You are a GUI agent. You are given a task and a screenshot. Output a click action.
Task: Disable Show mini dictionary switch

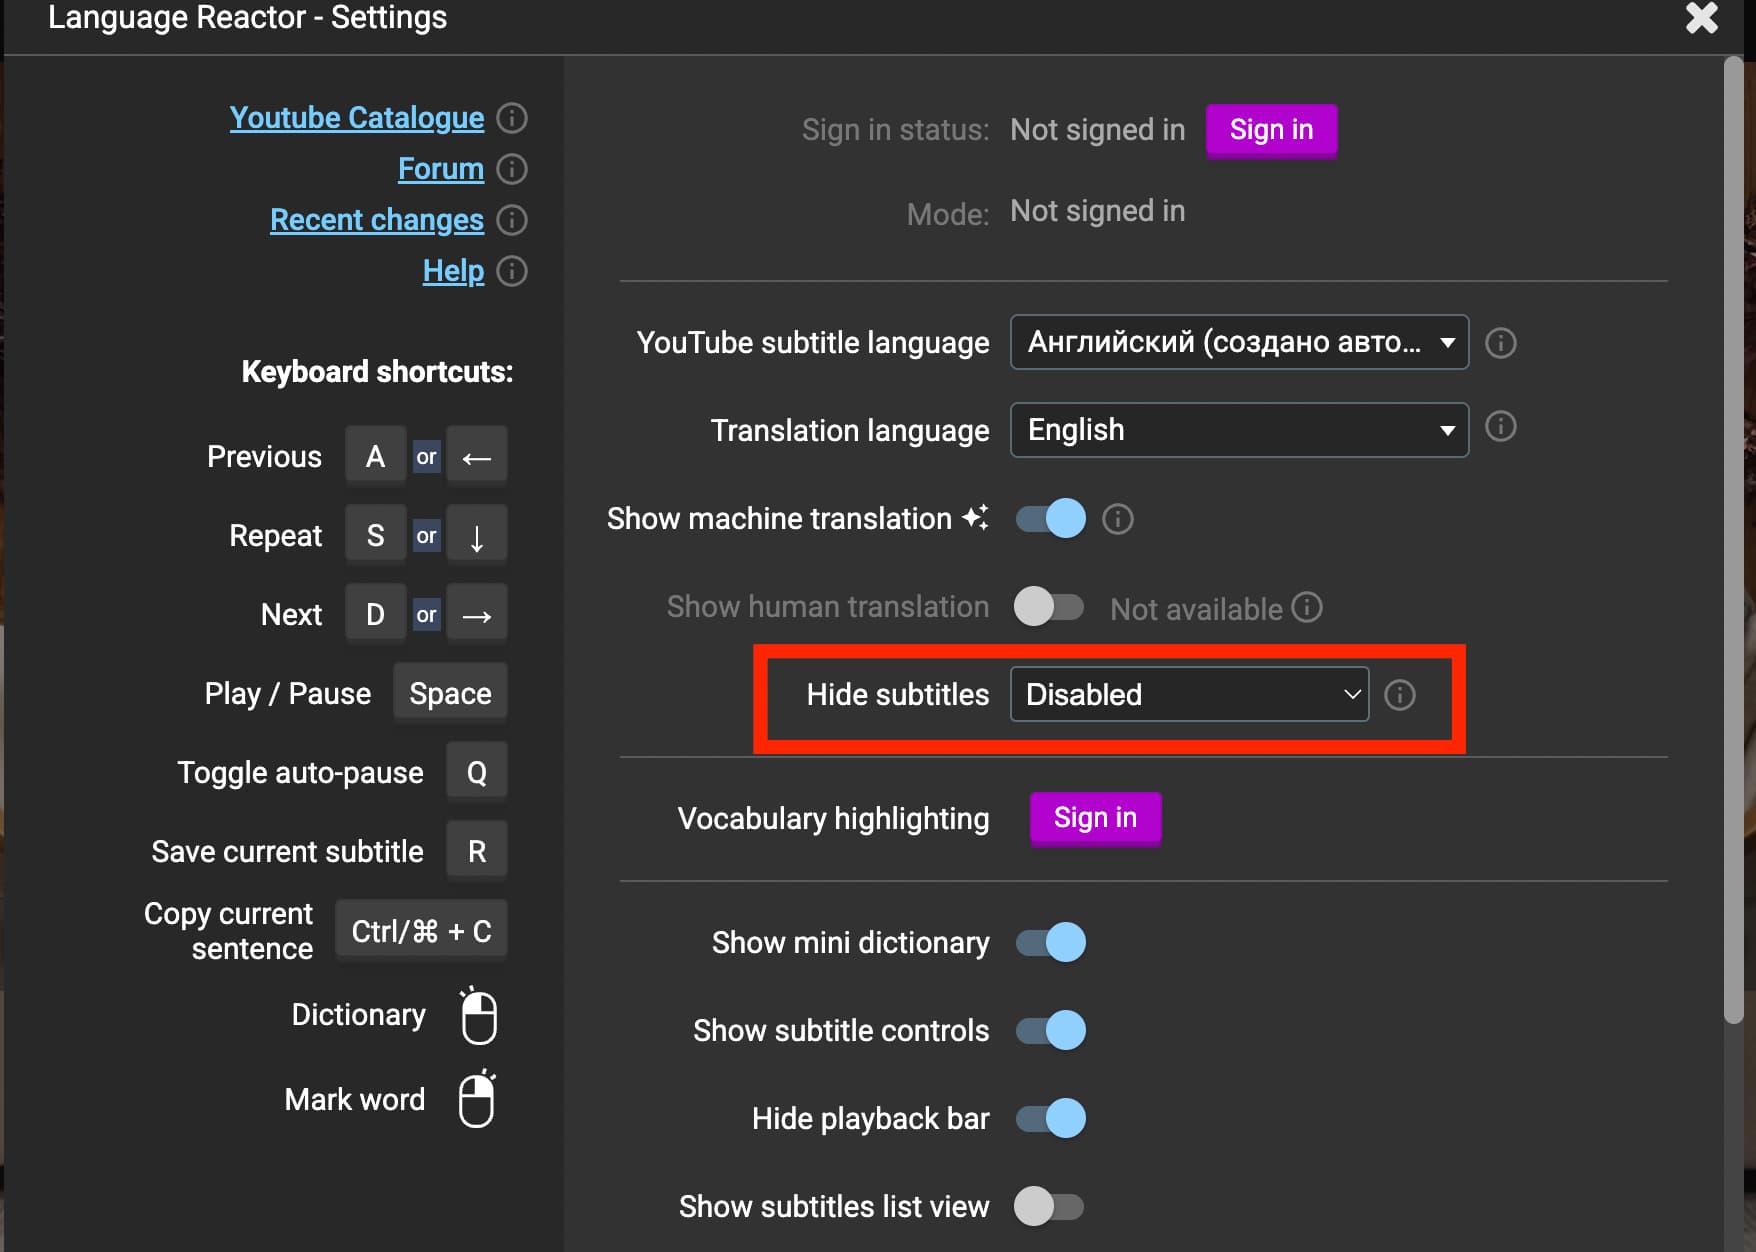[x=1050, y=942]
